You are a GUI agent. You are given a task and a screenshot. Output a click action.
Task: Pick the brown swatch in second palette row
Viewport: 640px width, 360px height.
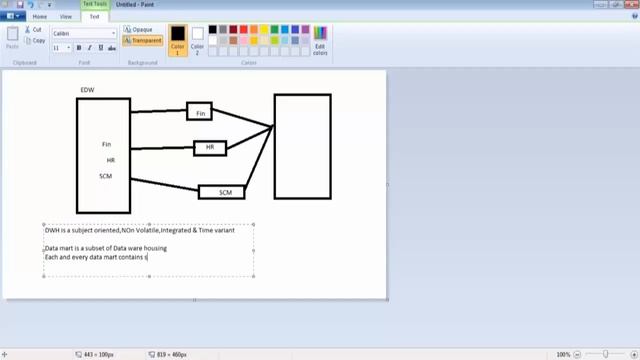[233, 40]
